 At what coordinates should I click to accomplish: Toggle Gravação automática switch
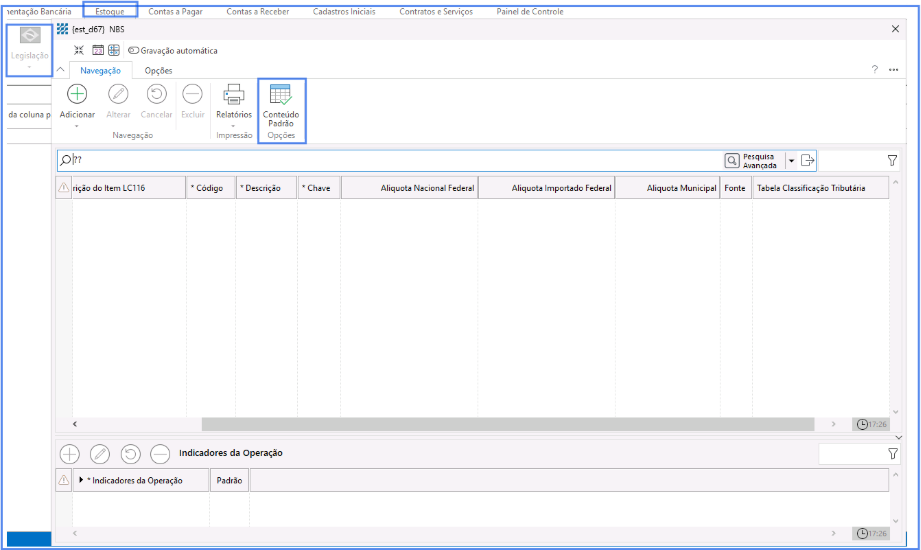coord(133,51)
